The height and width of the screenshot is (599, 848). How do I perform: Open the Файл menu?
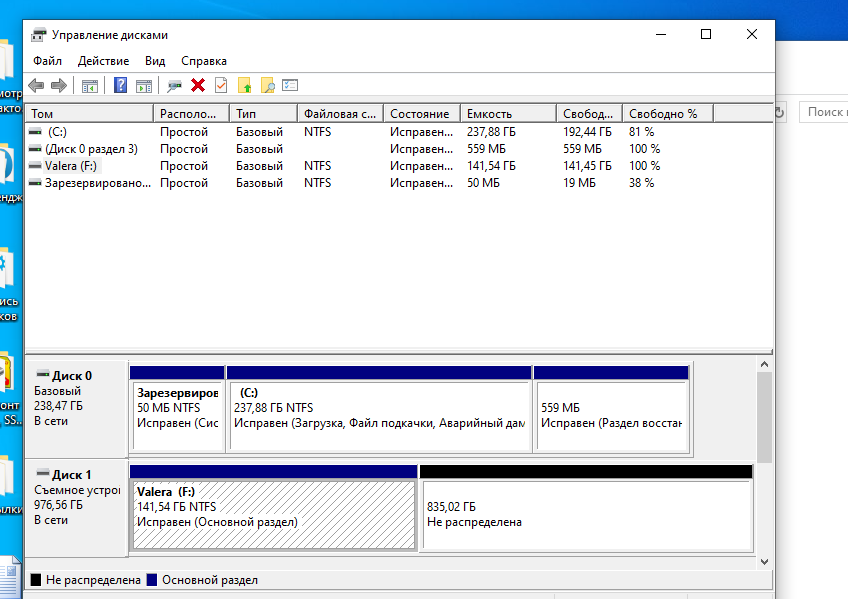point(48,61)
